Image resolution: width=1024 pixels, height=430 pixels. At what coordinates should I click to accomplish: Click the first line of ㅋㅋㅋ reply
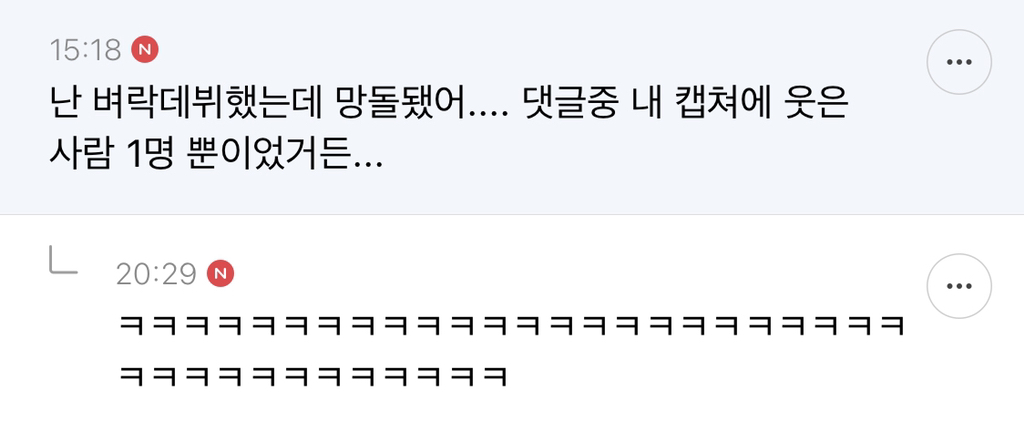click(x=511, y=326)
